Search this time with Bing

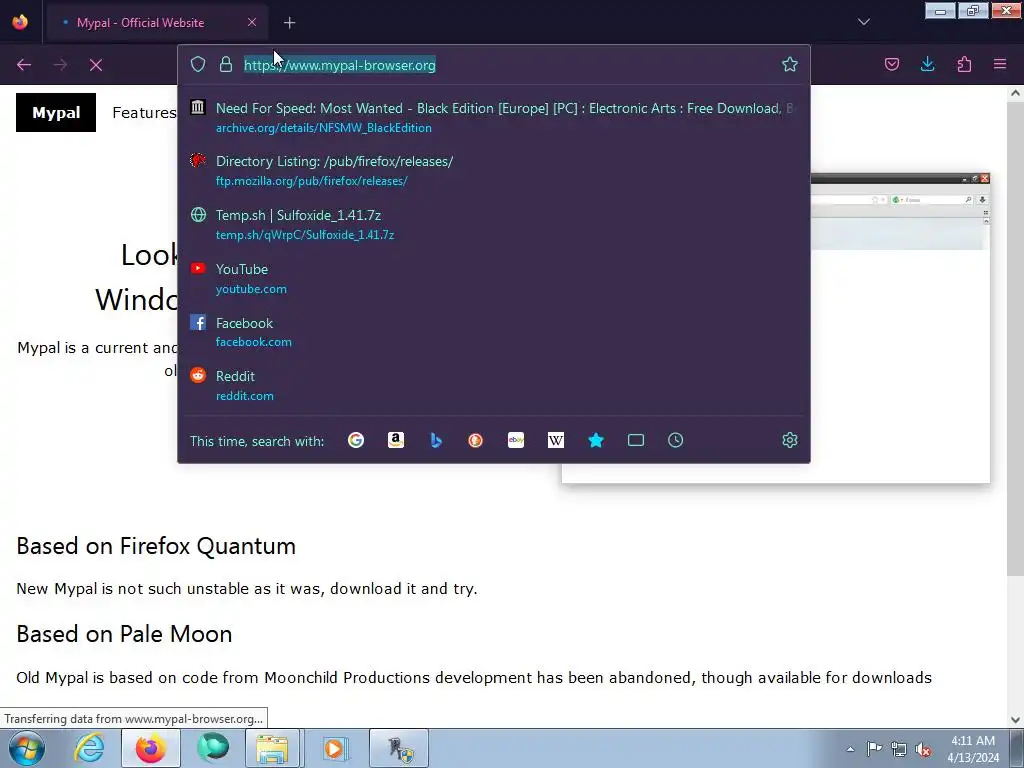coord(436,440)
